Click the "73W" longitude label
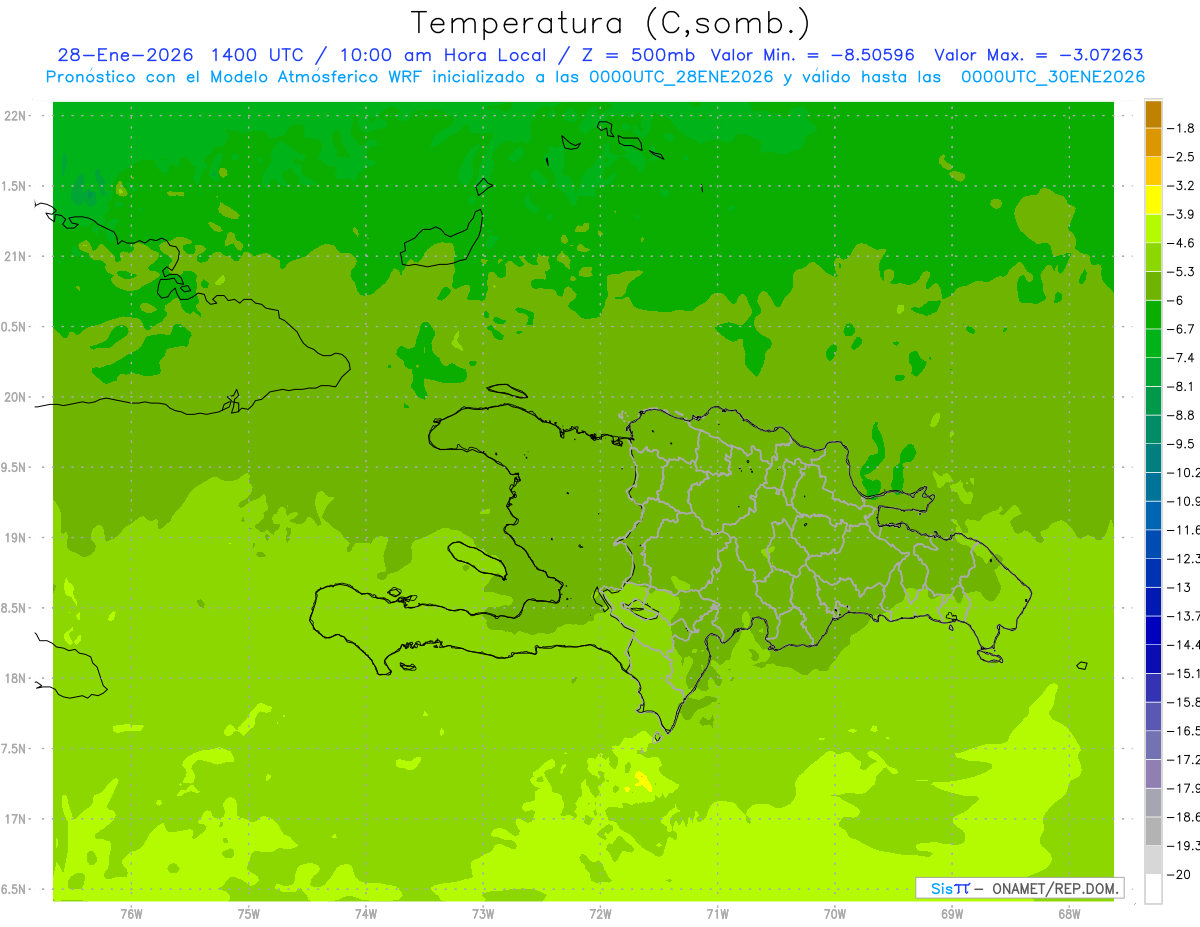This screenshot has width=1200, height=927. [483, 914]
